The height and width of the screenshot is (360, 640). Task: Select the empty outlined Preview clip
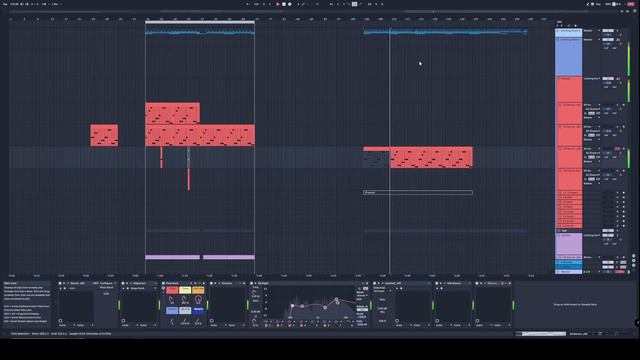pos(418,192)
